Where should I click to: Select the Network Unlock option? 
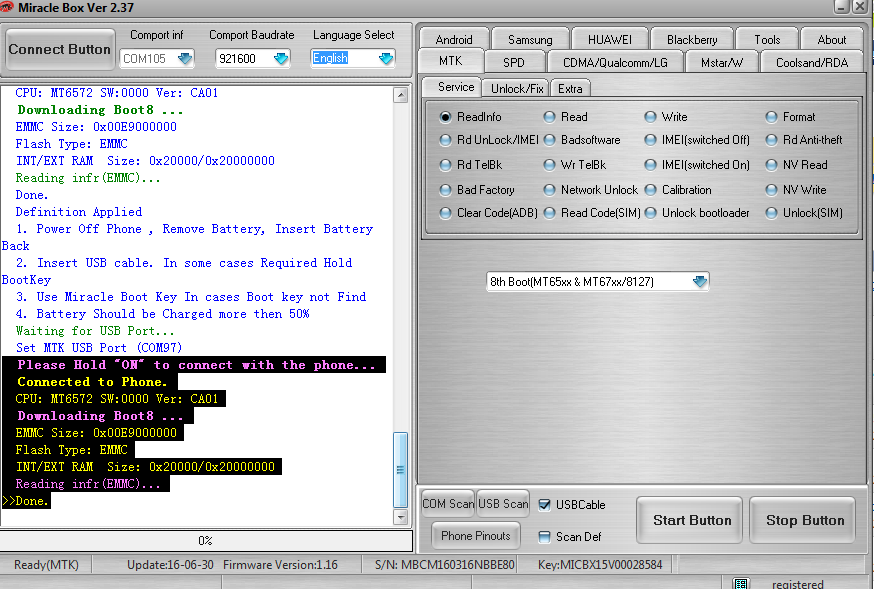click(549, 190)
